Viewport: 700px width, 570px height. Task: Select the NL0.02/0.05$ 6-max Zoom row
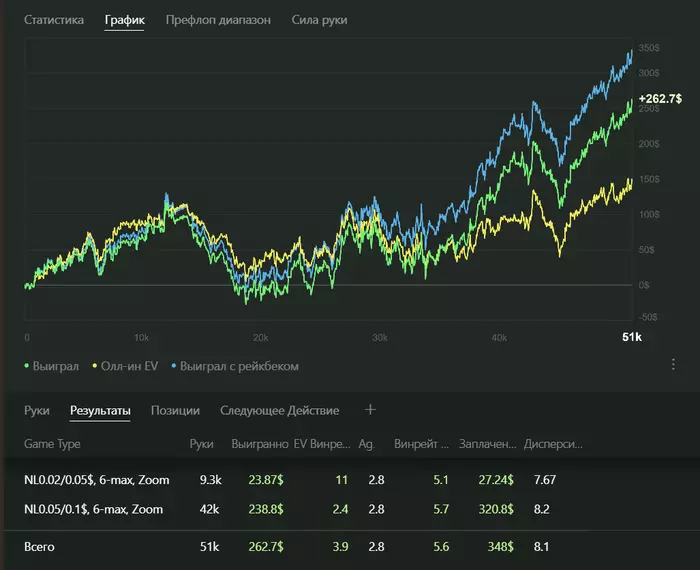coord(97,480)
